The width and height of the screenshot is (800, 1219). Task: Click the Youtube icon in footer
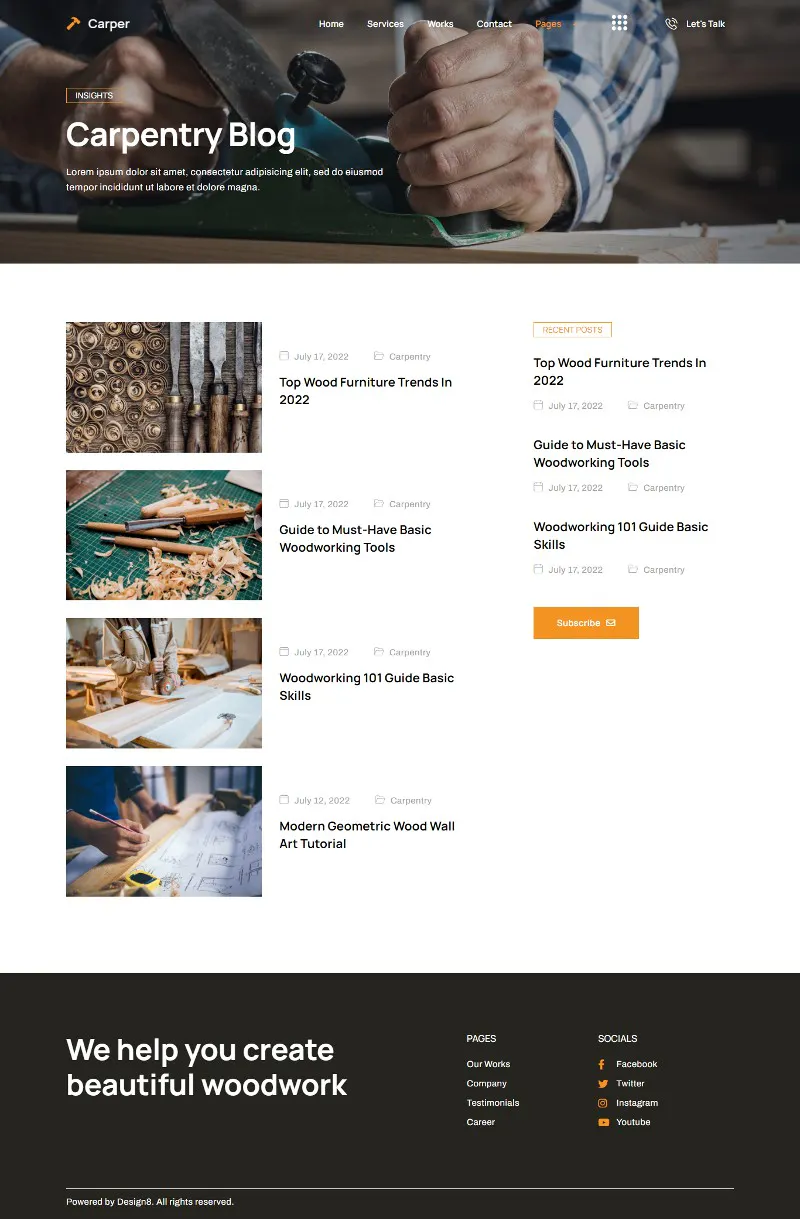coord(603,1122)
